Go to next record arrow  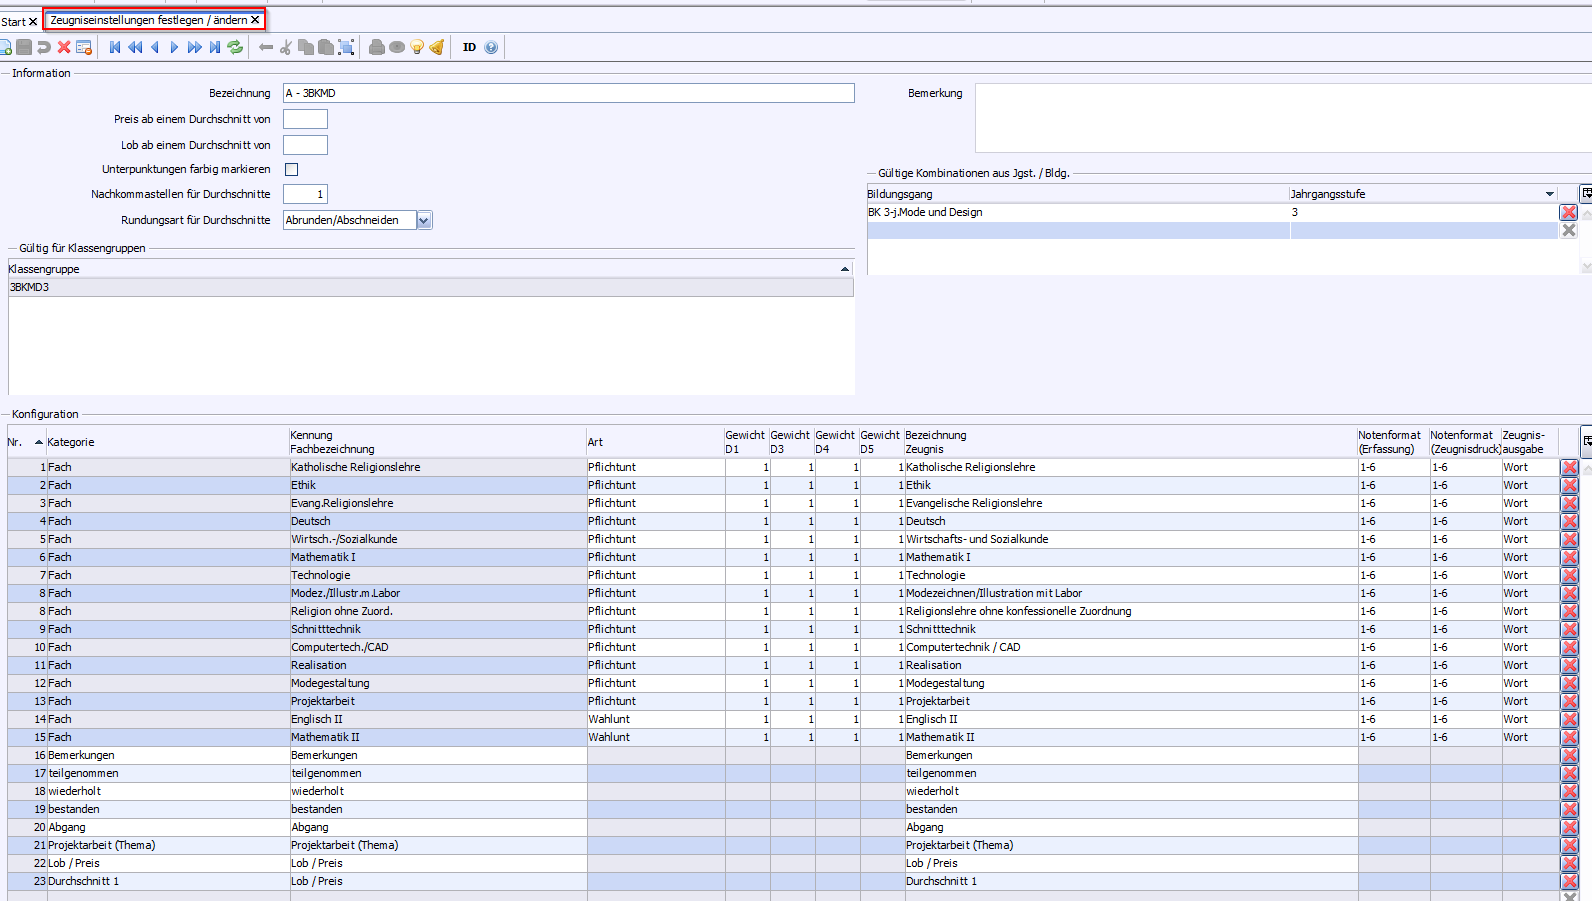point(174,47)
